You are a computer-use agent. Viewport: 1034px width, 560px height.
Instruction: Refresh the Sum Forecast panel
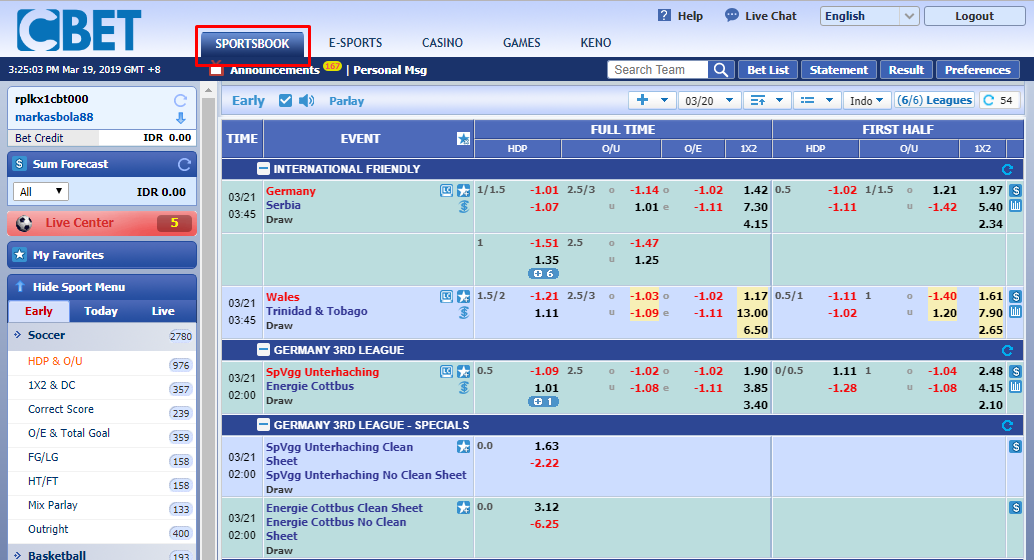[184, 164]
